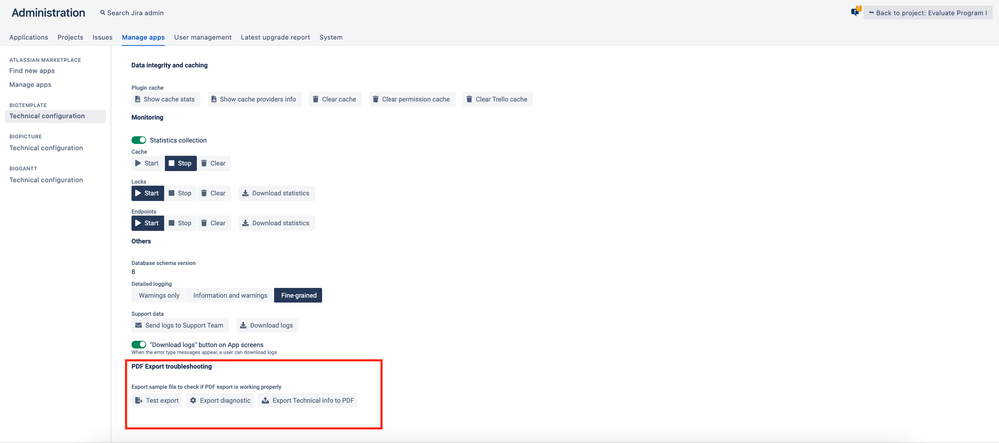Click the Export diagnostic button
This screenshot has height=443, width=999.
click(x=220, y=401)
